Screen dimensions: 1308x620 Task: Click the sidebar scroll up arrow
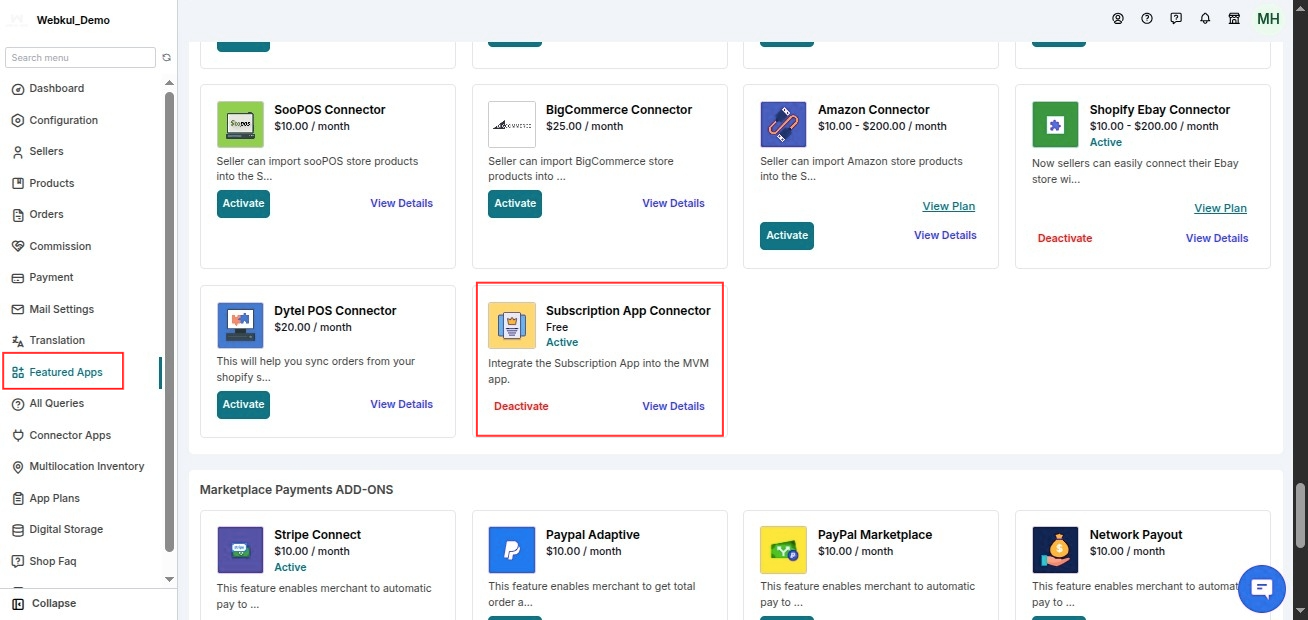click(169, 83)
